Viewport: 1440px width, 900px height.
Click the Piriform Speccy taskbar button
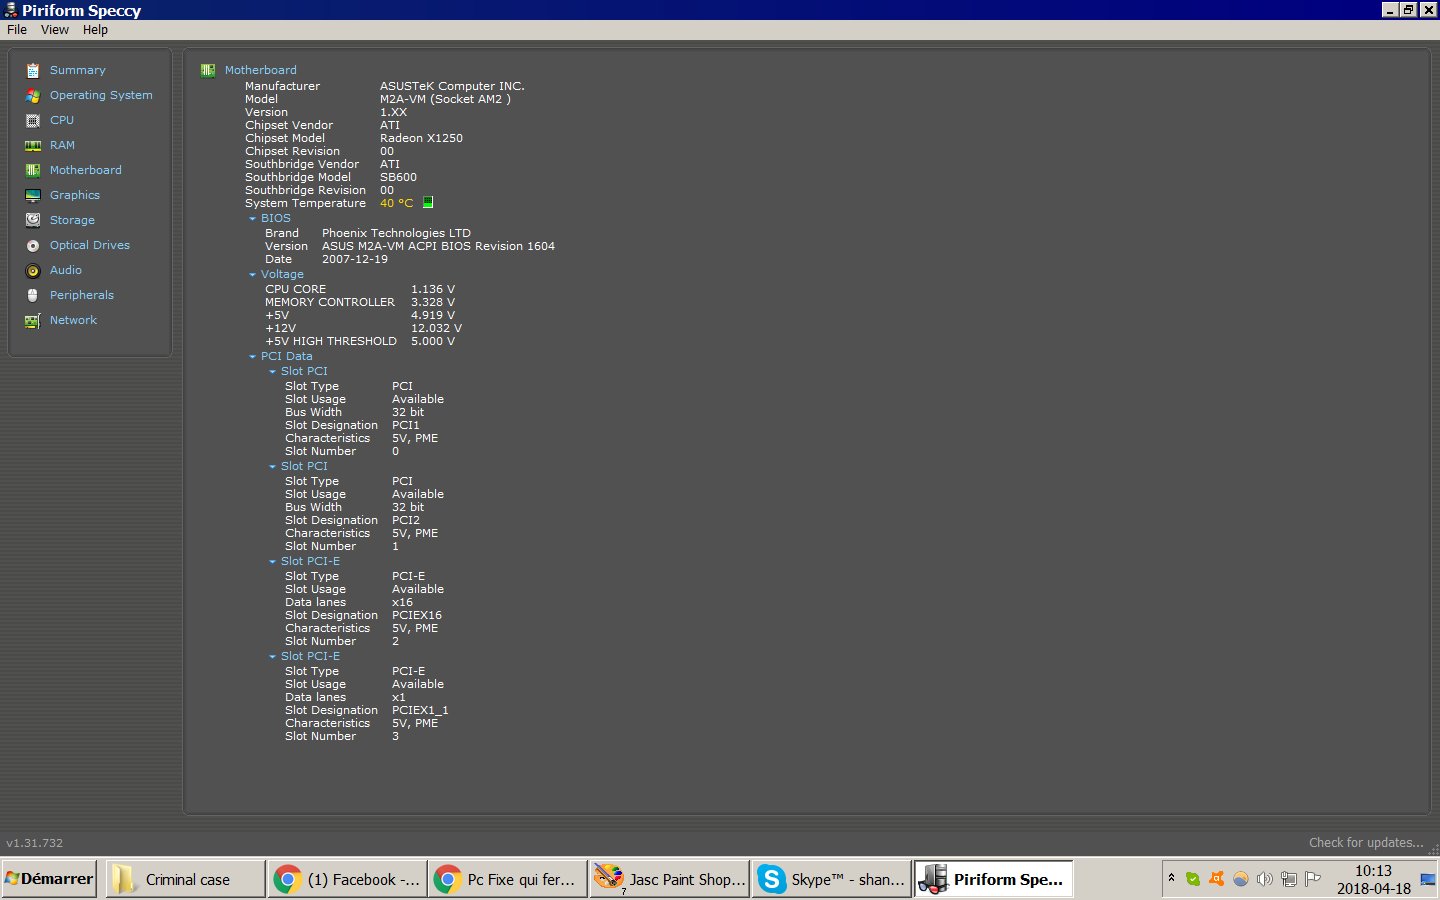[993, 879]
